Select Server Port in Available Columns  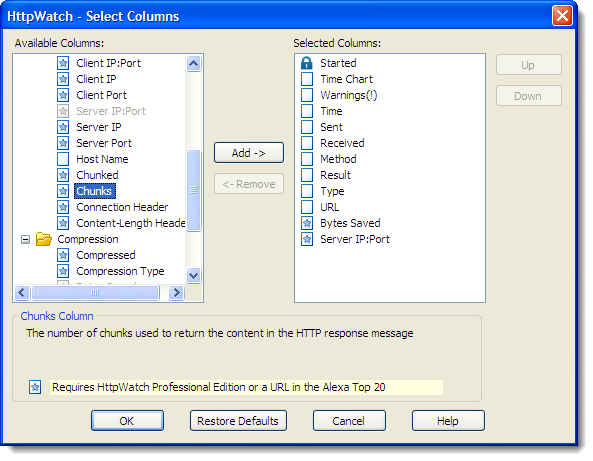(x=104, y=143)
